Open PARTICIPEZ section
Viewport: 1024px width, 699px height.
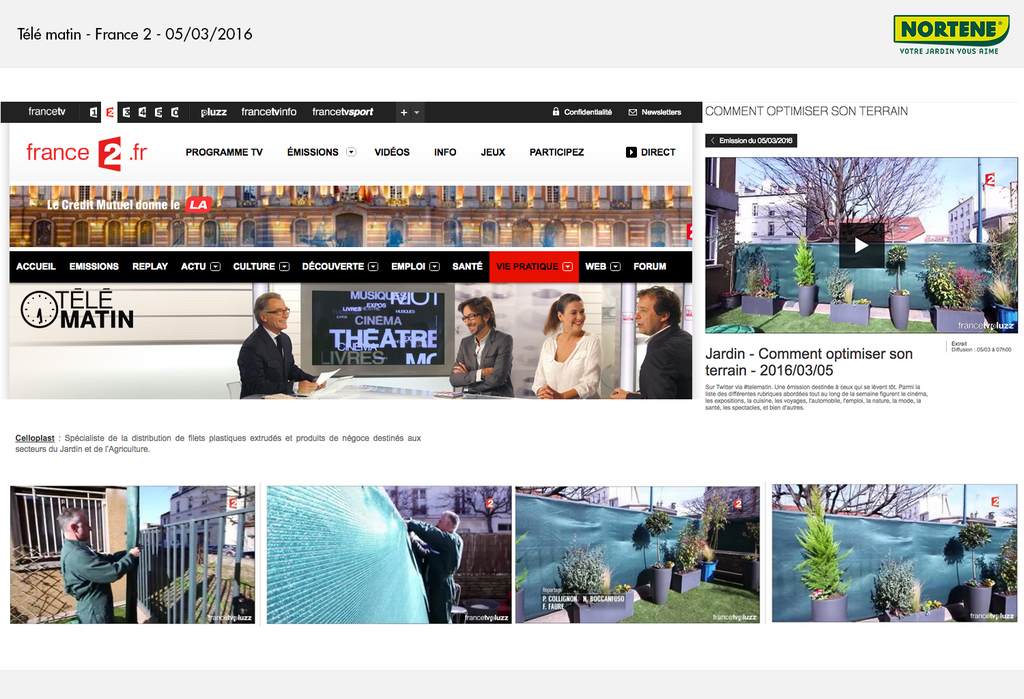tap(556, 152)
